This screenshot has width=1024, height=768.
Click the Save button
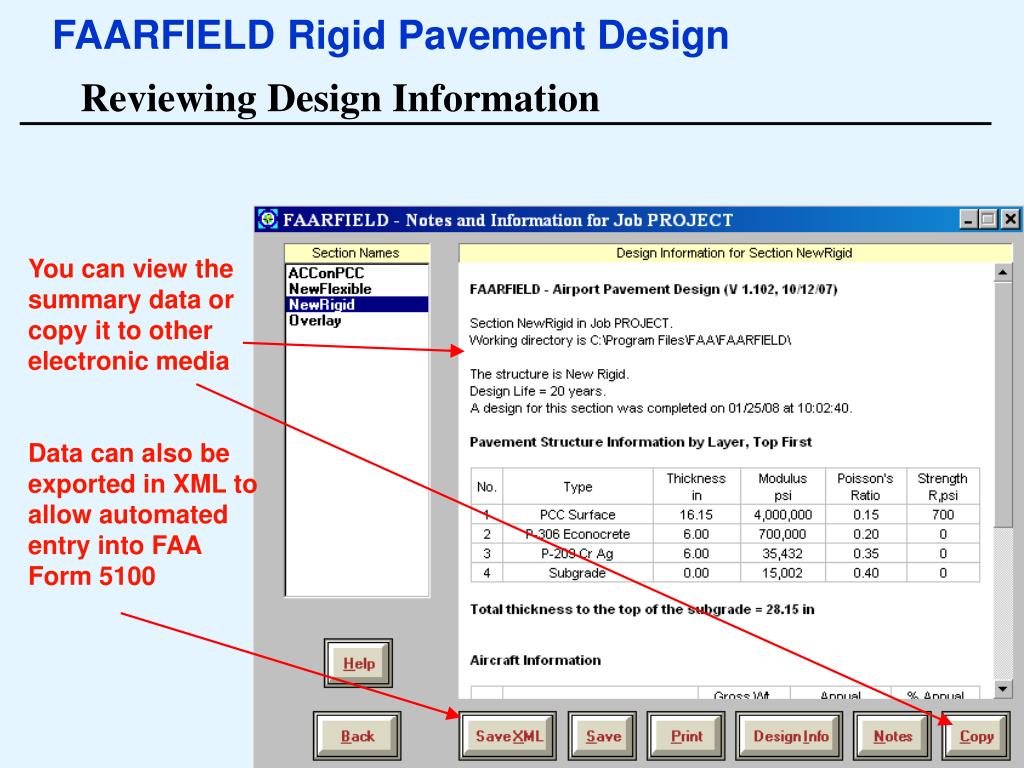[x=603, y=737]
